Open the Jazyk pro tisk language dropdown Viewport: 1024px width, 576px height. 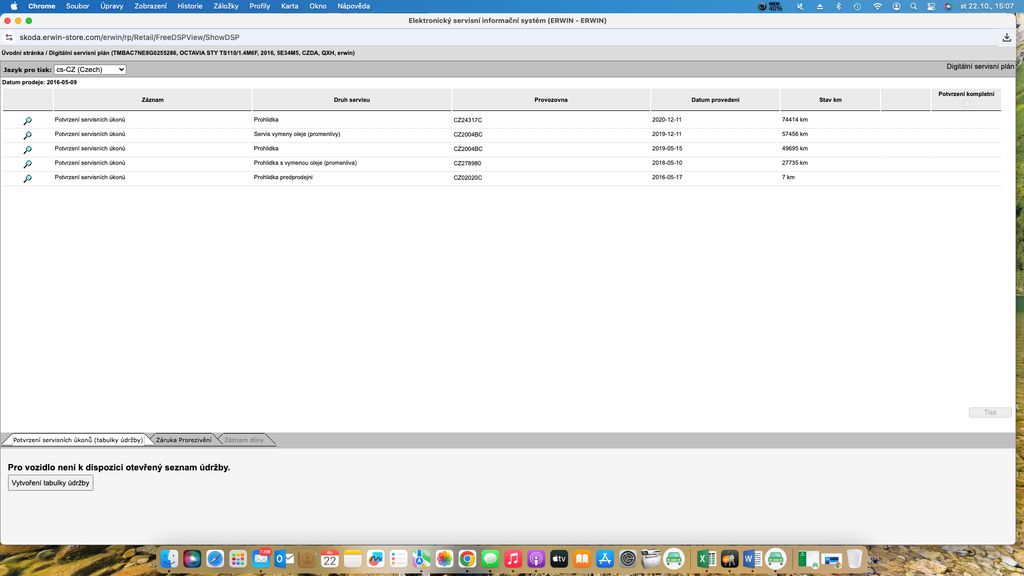pos(90,70)
